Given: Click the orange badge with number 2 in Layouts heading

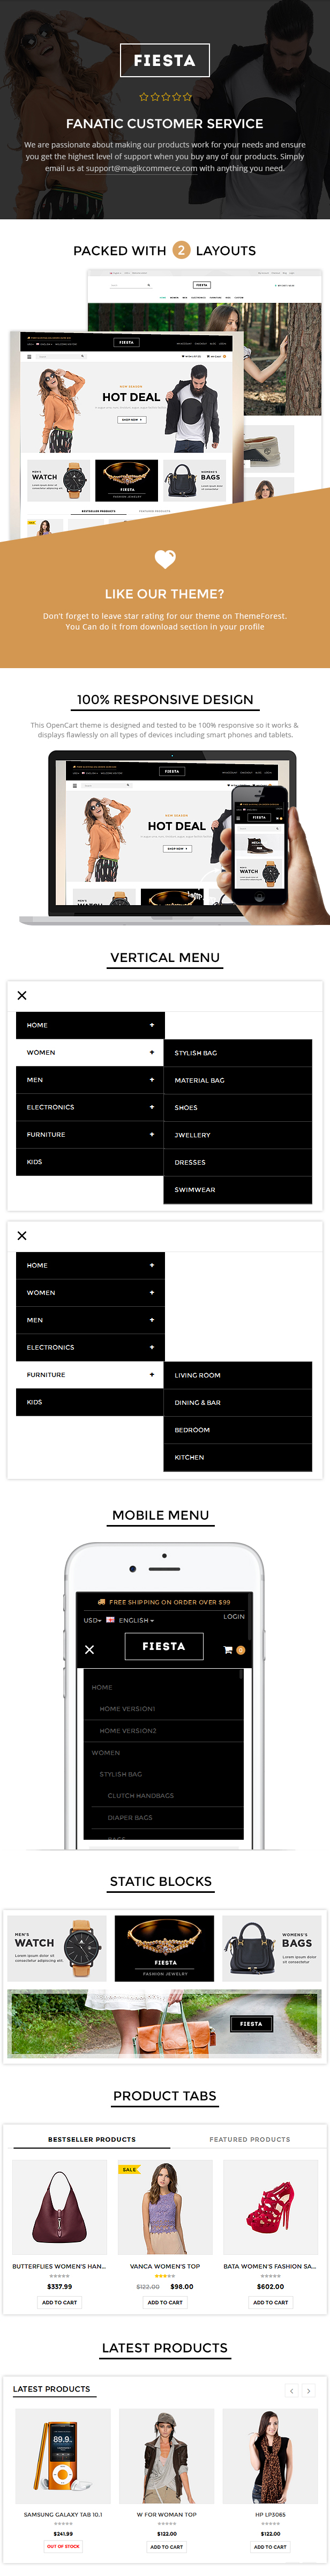Looking at the screenshot, I should (181, 250).
